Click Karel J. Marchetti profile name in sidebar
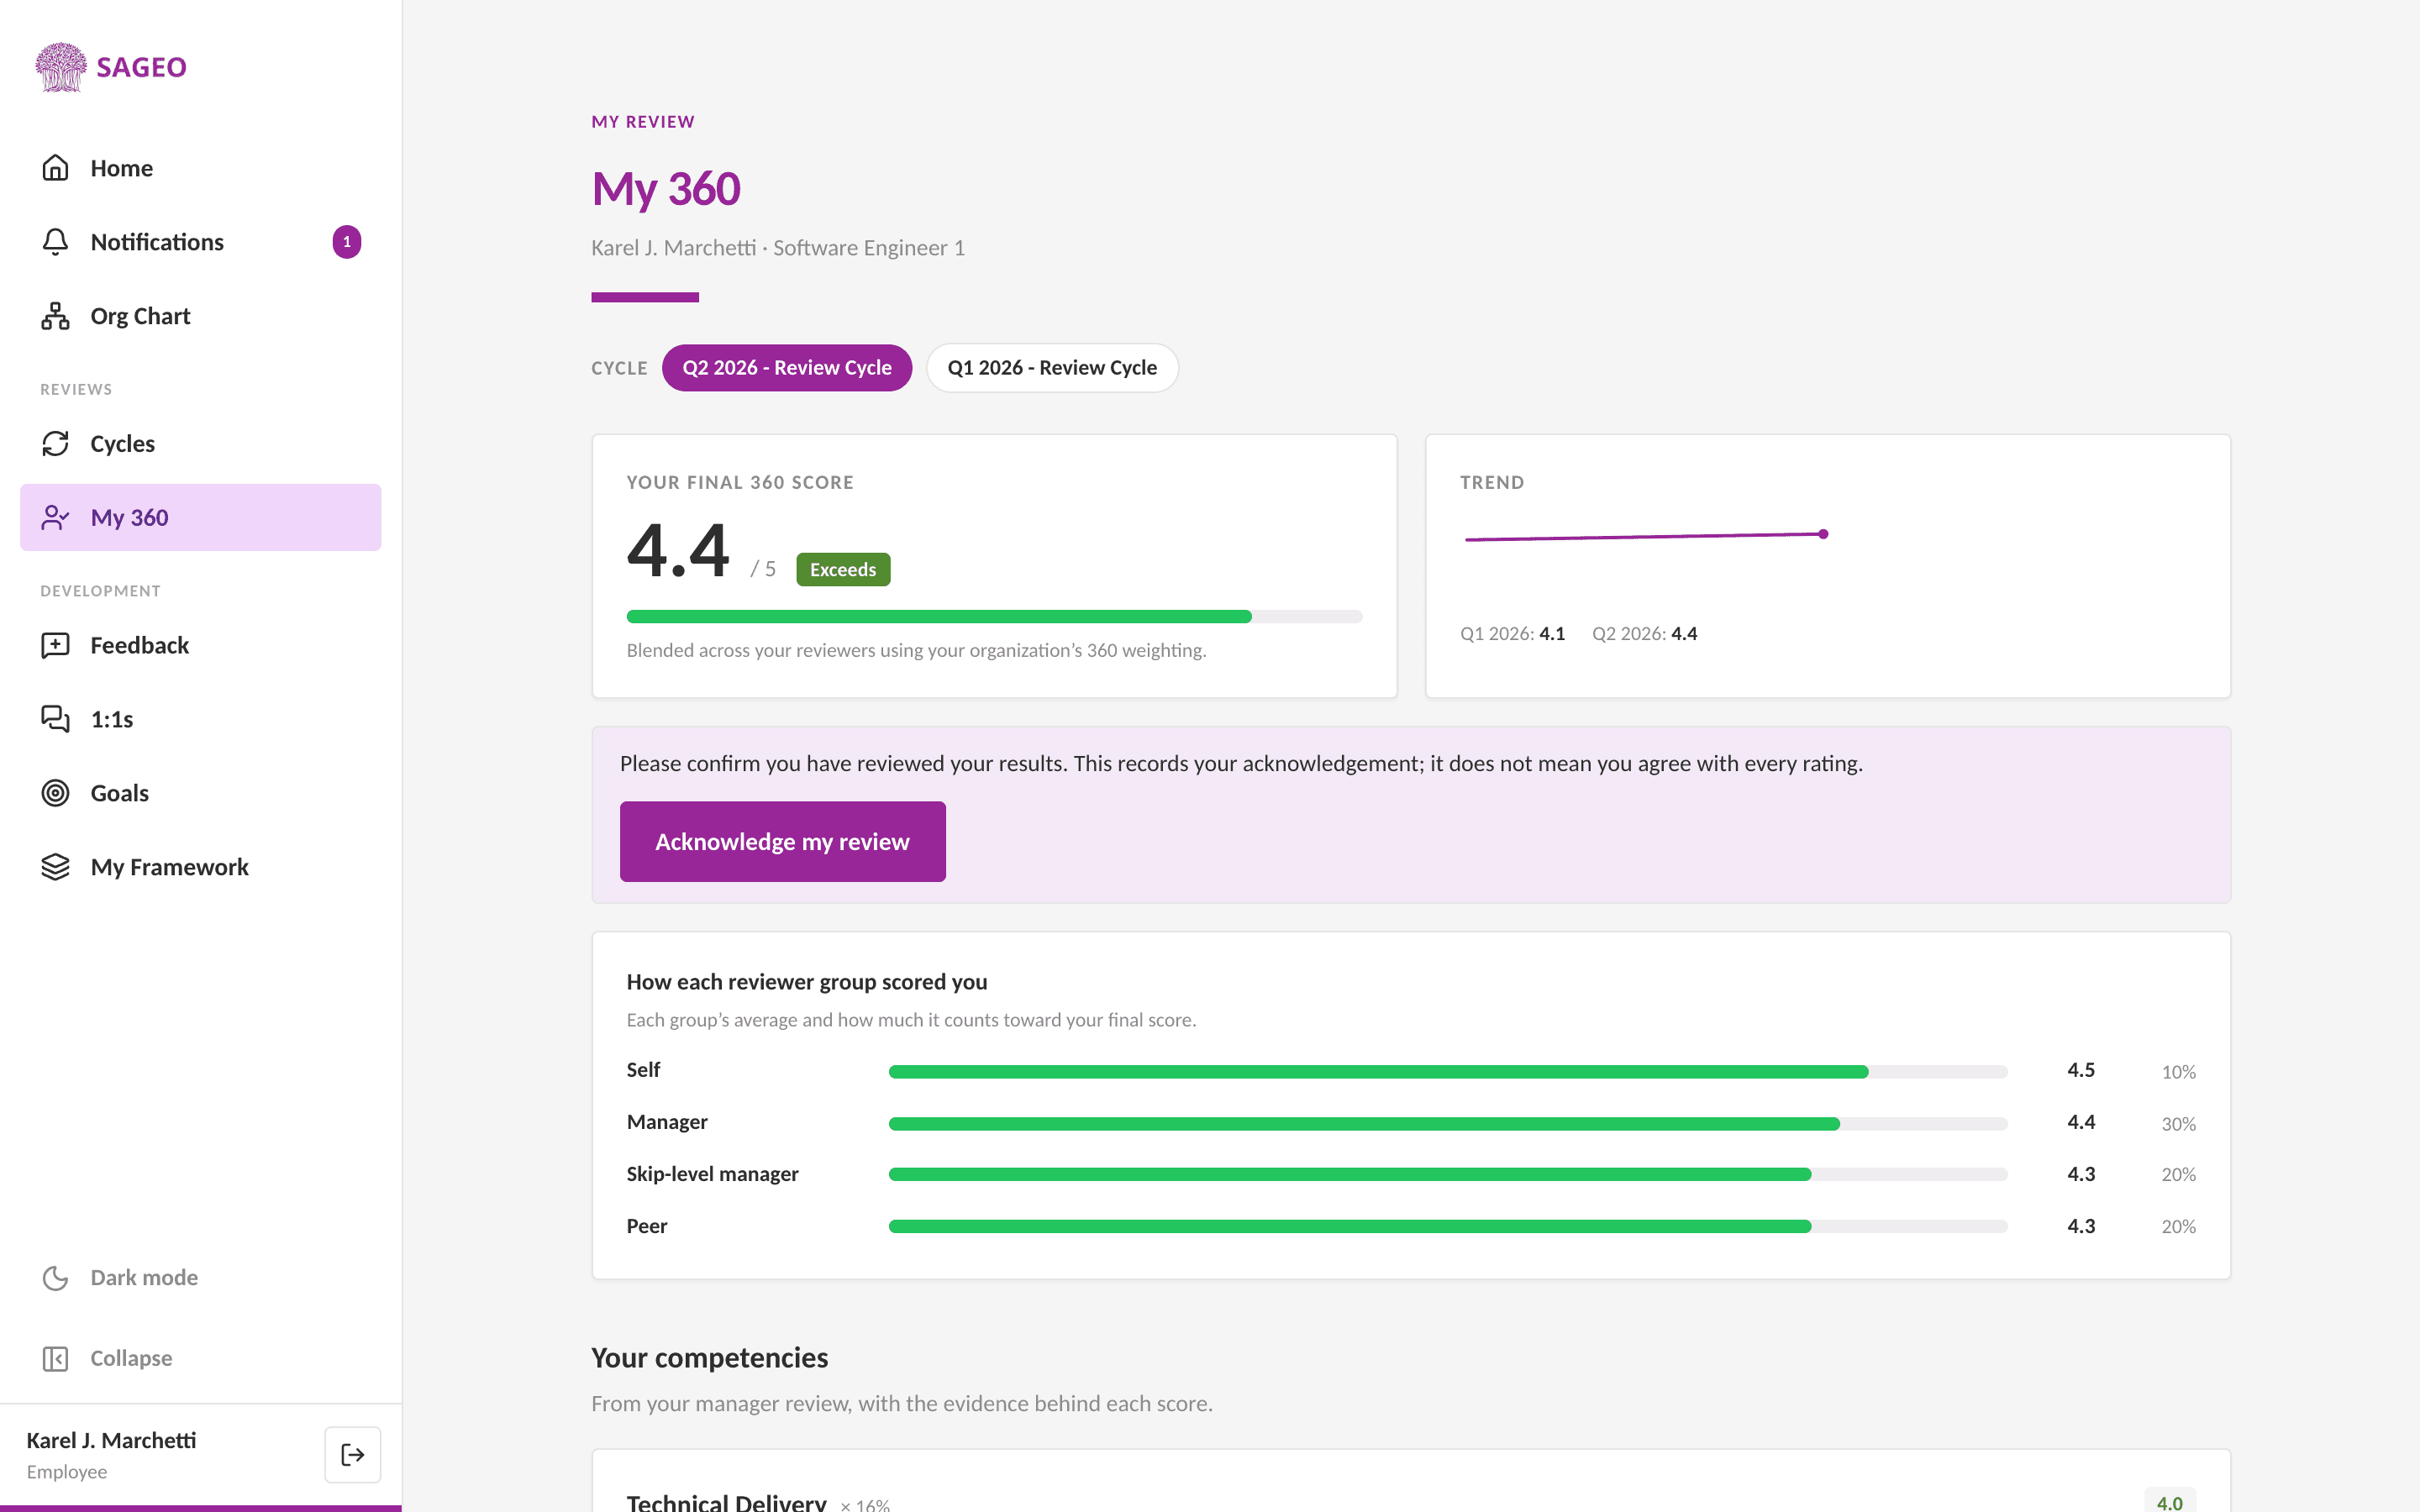Screen dimensions: 2420x1512 (111, 1440)
